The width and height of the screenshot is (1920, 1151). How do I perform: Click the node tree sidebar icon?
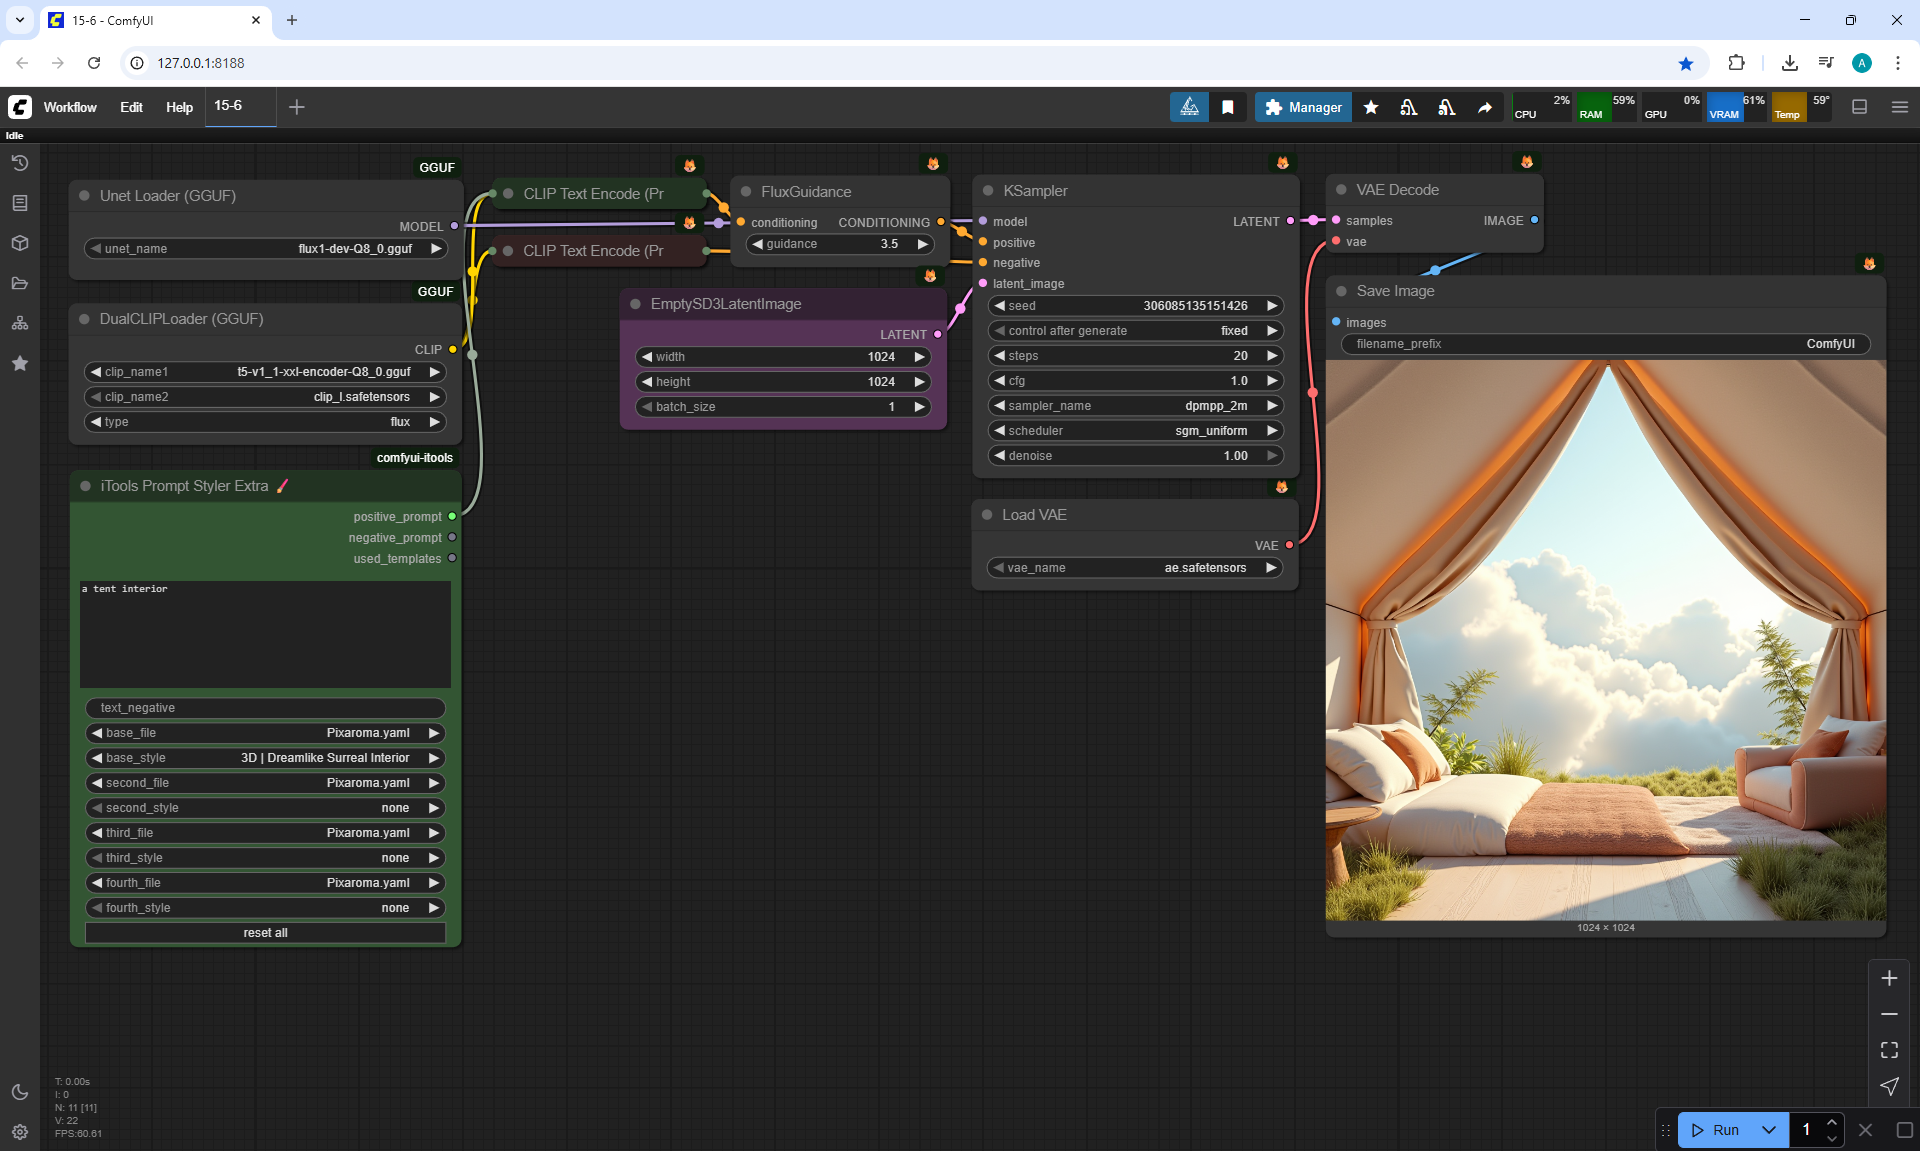(19, 323)
